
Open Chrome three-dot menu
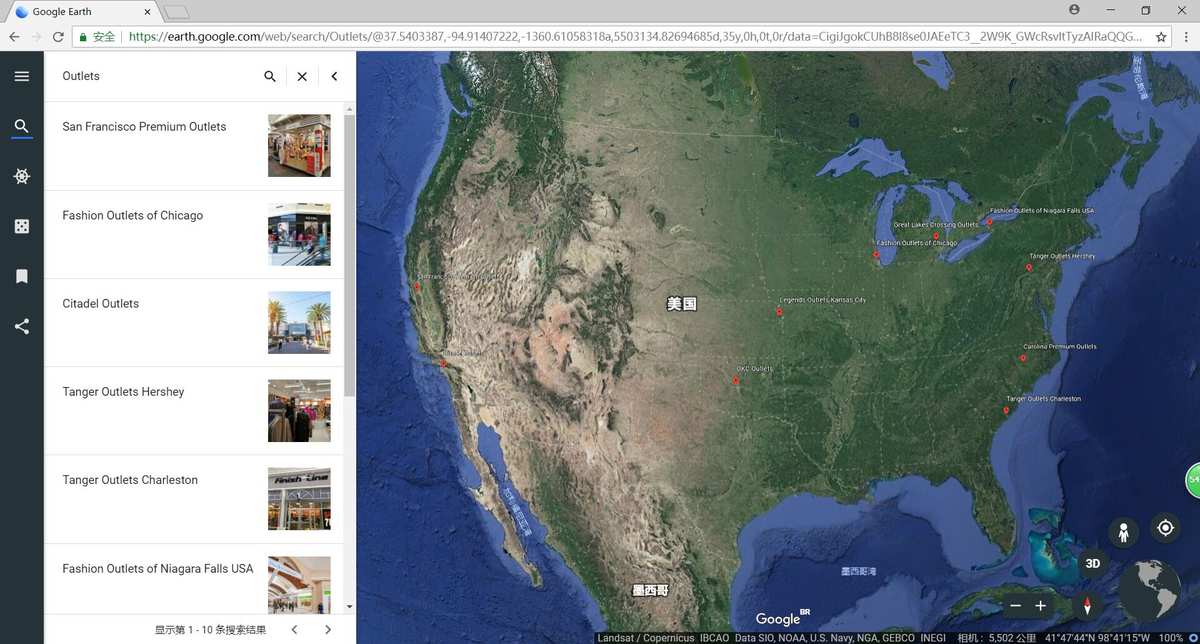point(1185,37)
